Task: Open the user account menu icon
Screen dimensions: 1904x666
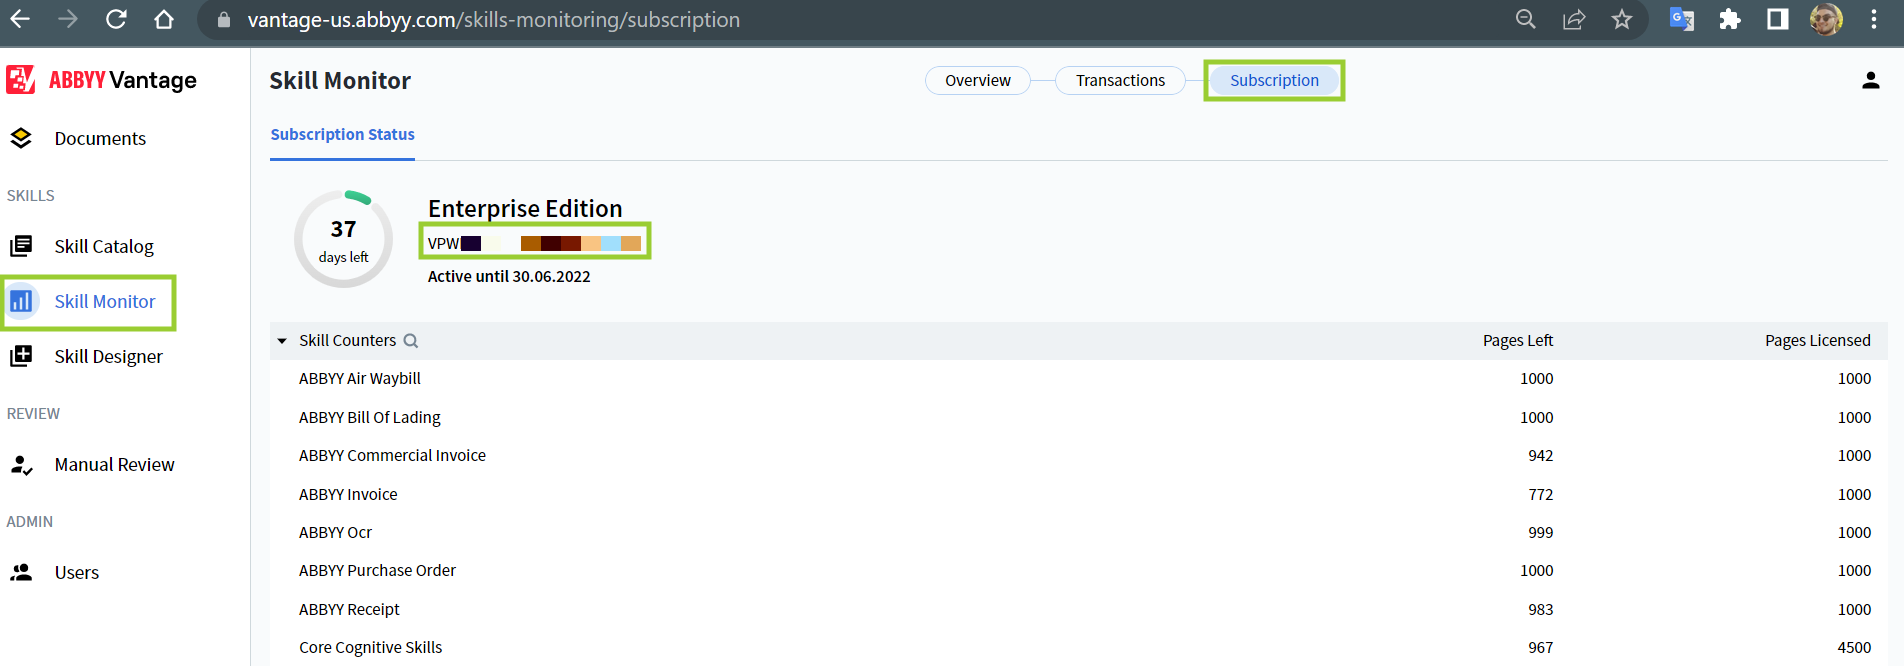Action: coord(1870,80)
